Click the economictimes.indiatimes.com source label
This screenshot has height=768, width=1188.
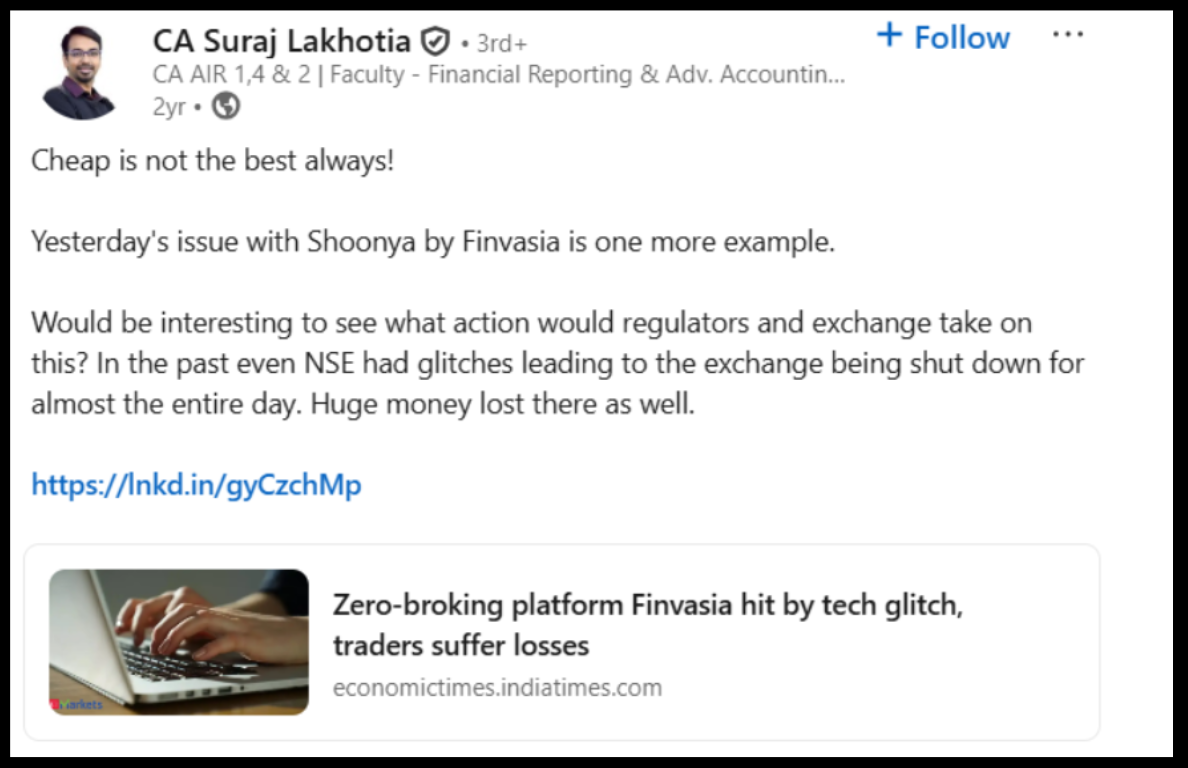(x=497, y=687)
